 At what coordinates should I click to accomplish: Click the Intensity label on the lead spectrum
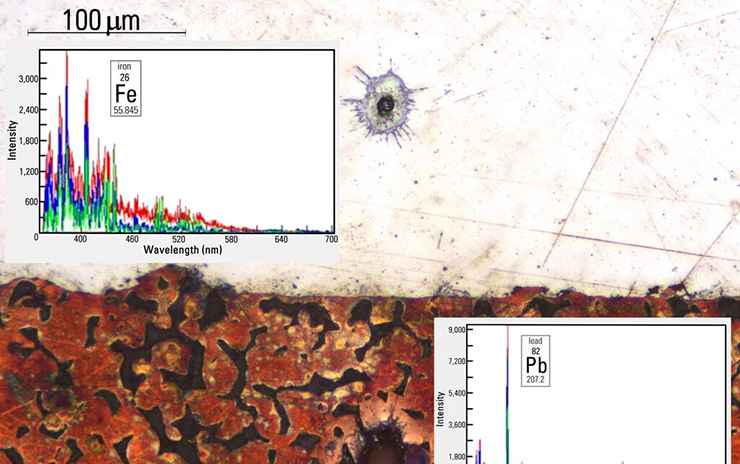pyautogui.click(x=440, y=409)
